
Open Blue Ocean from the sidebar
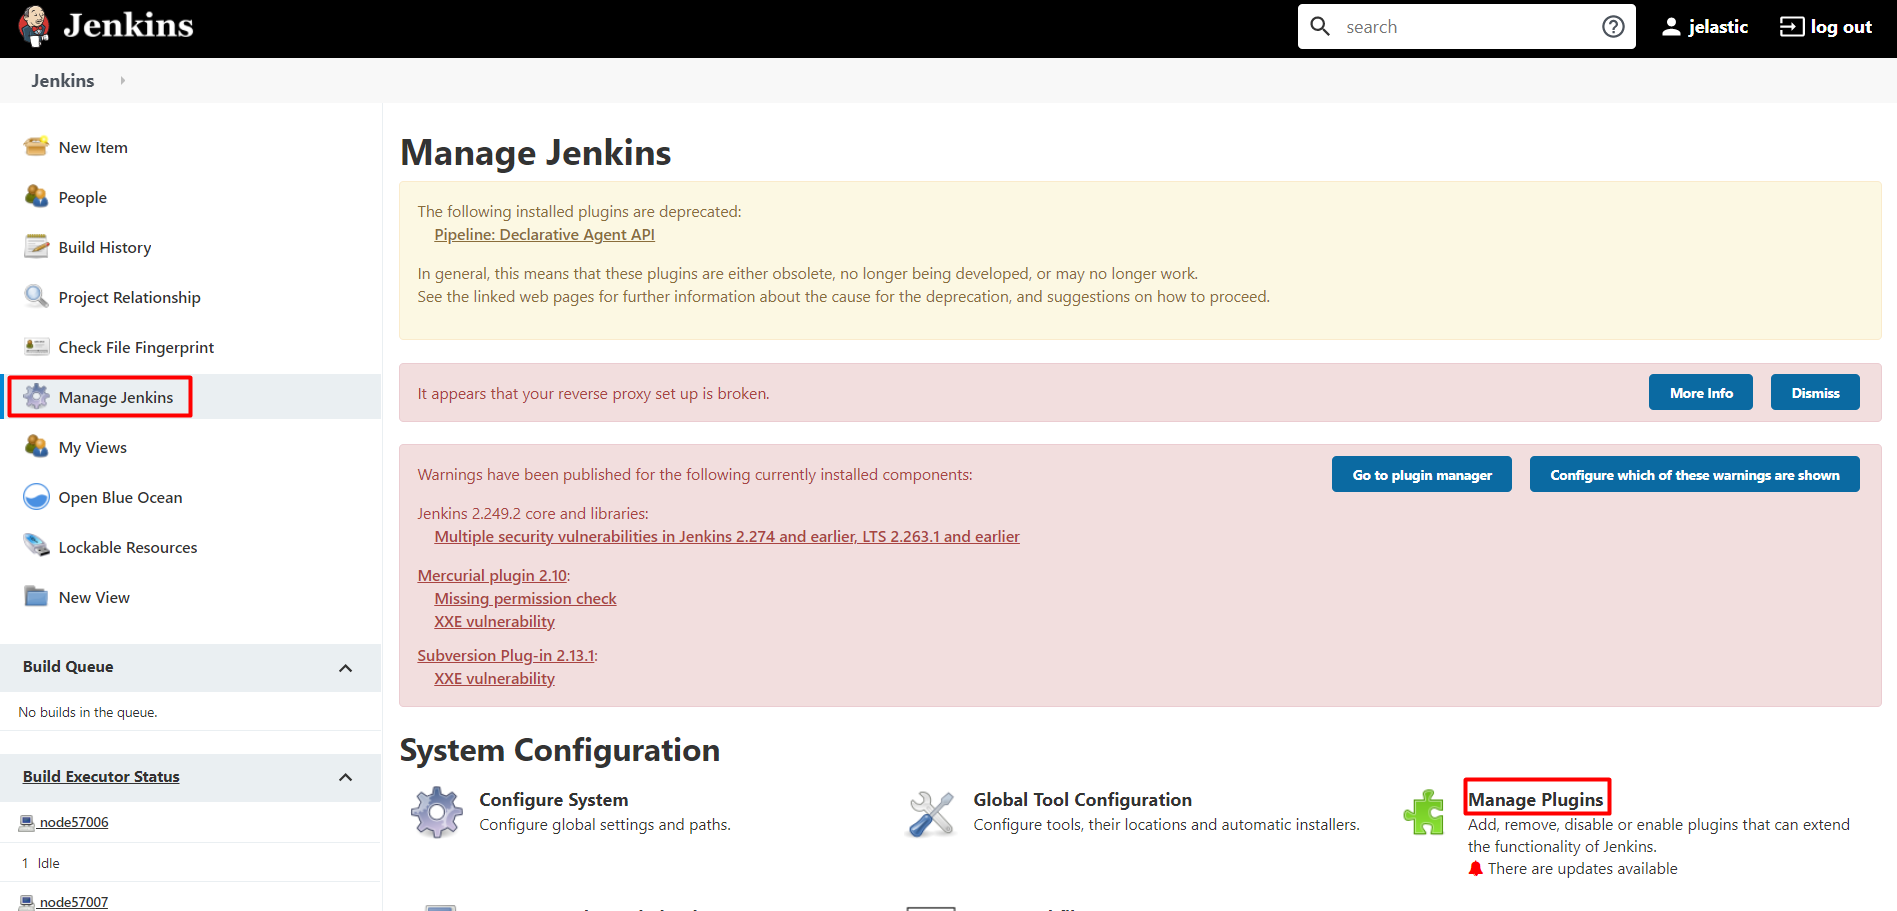pyautogui.click(x=120, y=497)
